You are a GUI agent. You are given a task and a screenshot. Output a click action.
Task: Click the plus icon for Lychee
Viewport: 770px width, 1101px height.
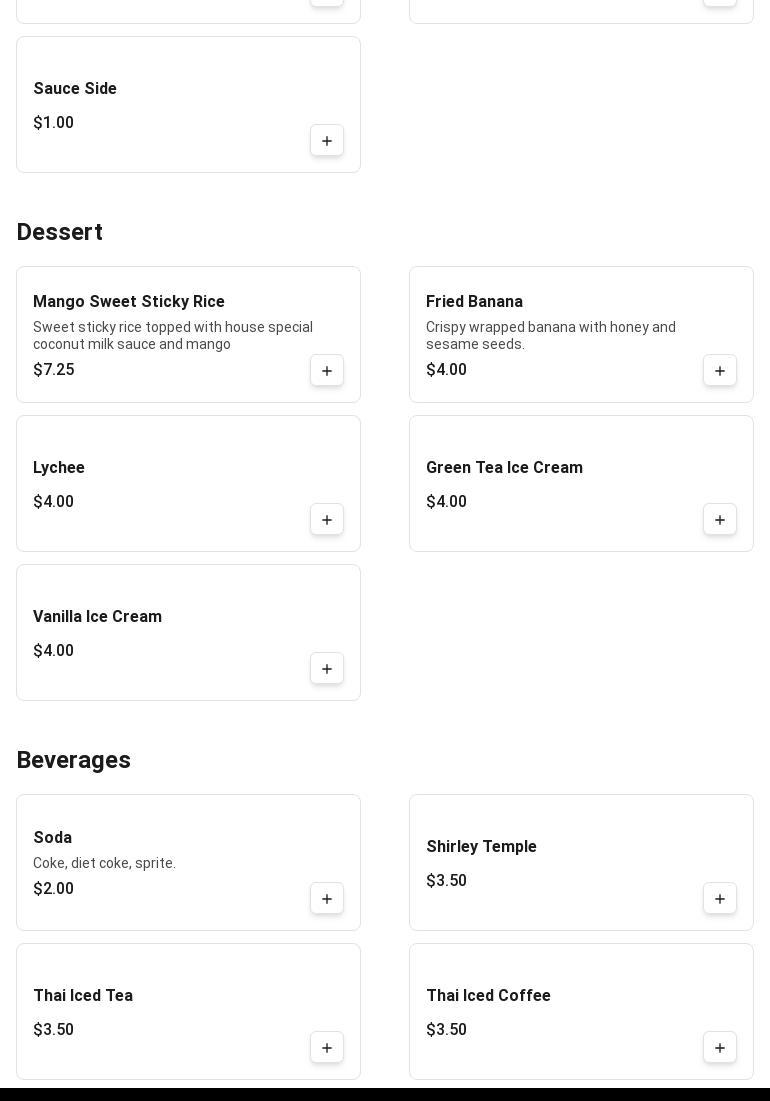pos(327,520)
